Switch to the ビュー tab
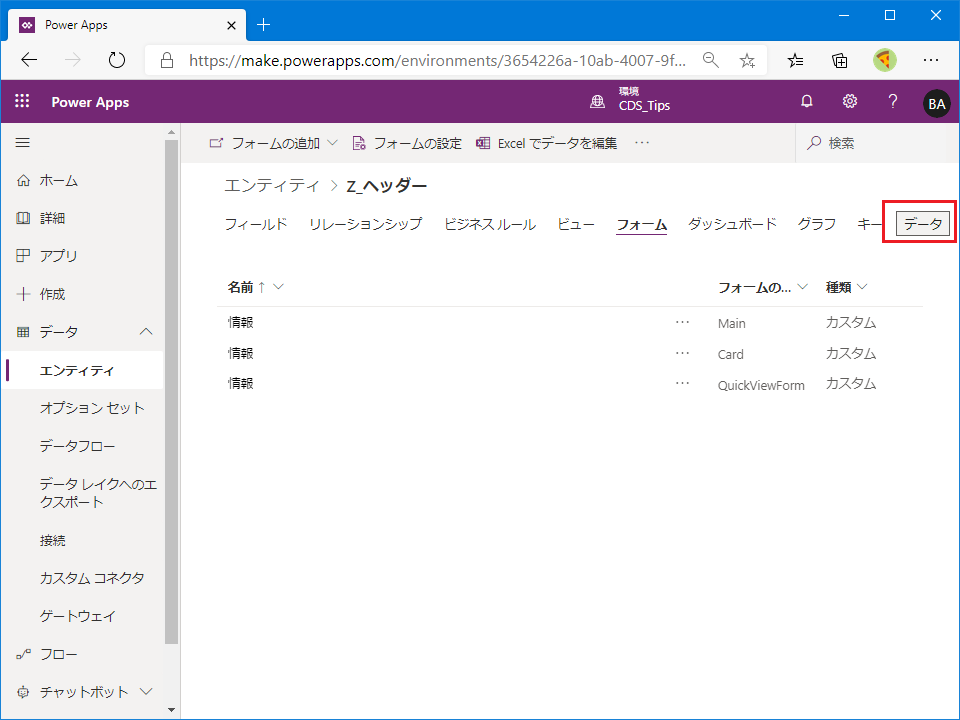 click(x=576, y=224)
